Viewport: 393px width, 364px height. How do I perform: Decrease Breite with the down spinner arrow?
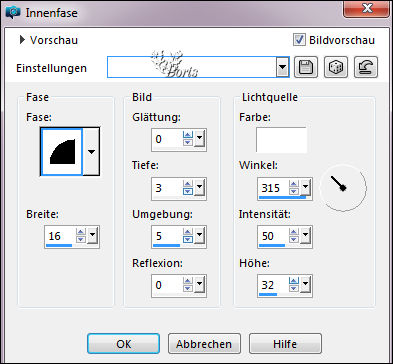[81, 240]
